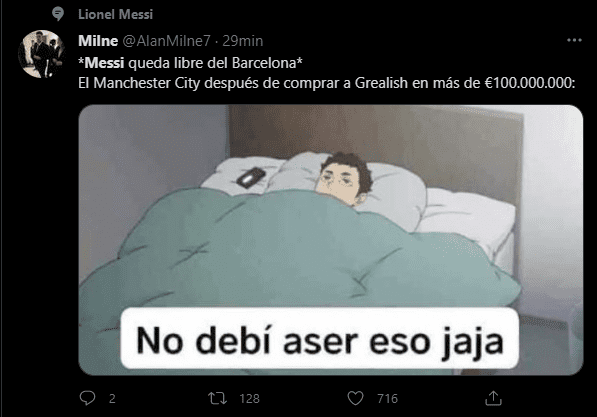
Task: Click the phone lying on the pillow
Action: [251, 177]
